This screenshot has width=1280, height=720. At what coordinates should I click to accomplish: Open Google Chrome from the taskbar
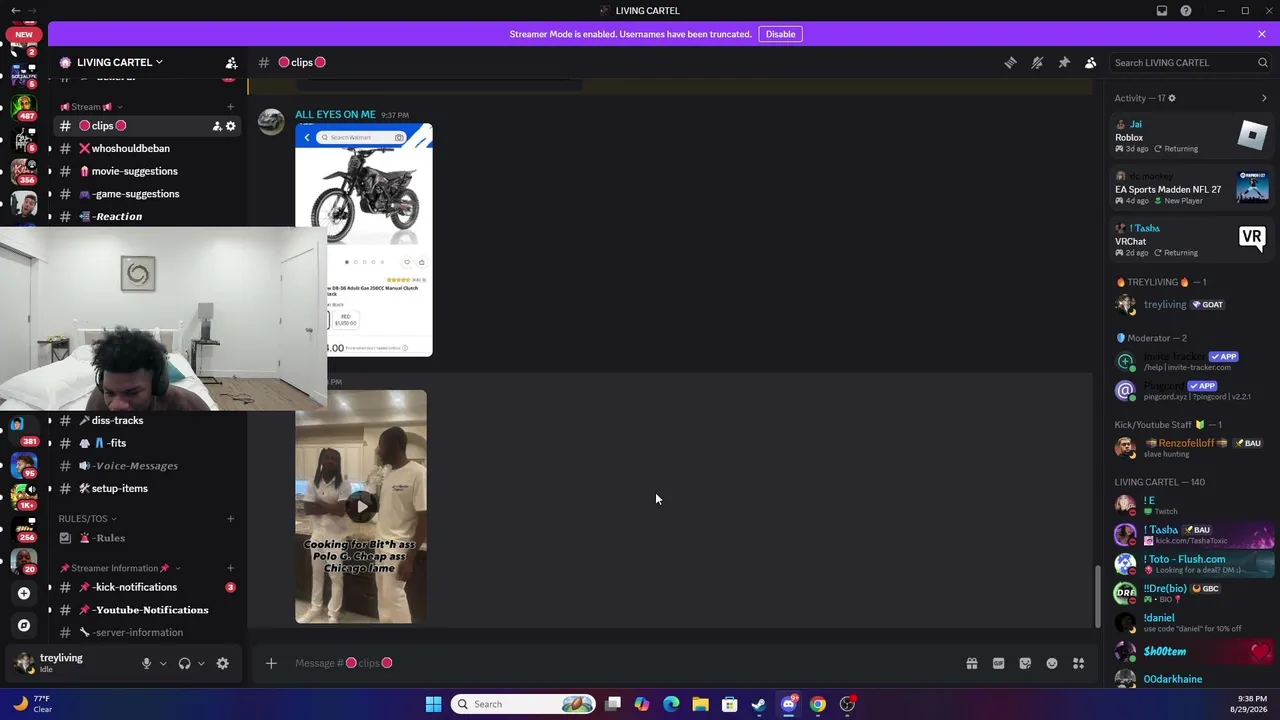818,704
